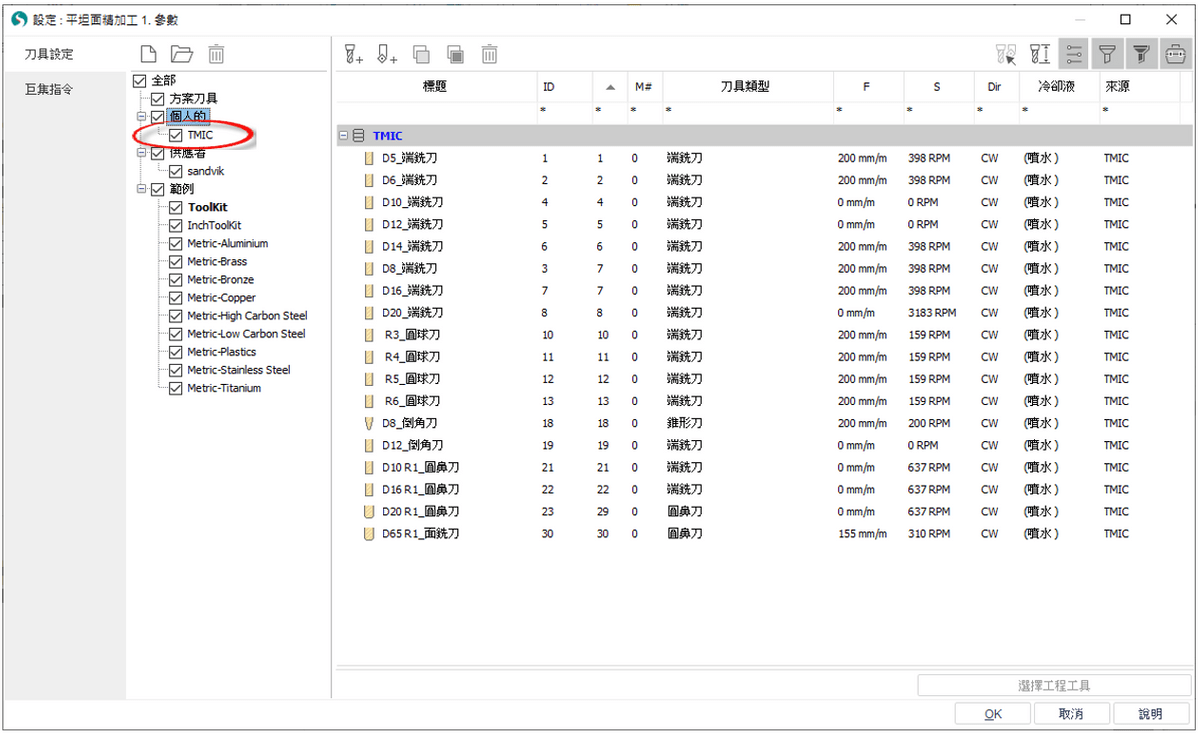Toggle the Metric-Aluminium checkbox
Viewport: 1200px width, 736px height.
(176, 244)
